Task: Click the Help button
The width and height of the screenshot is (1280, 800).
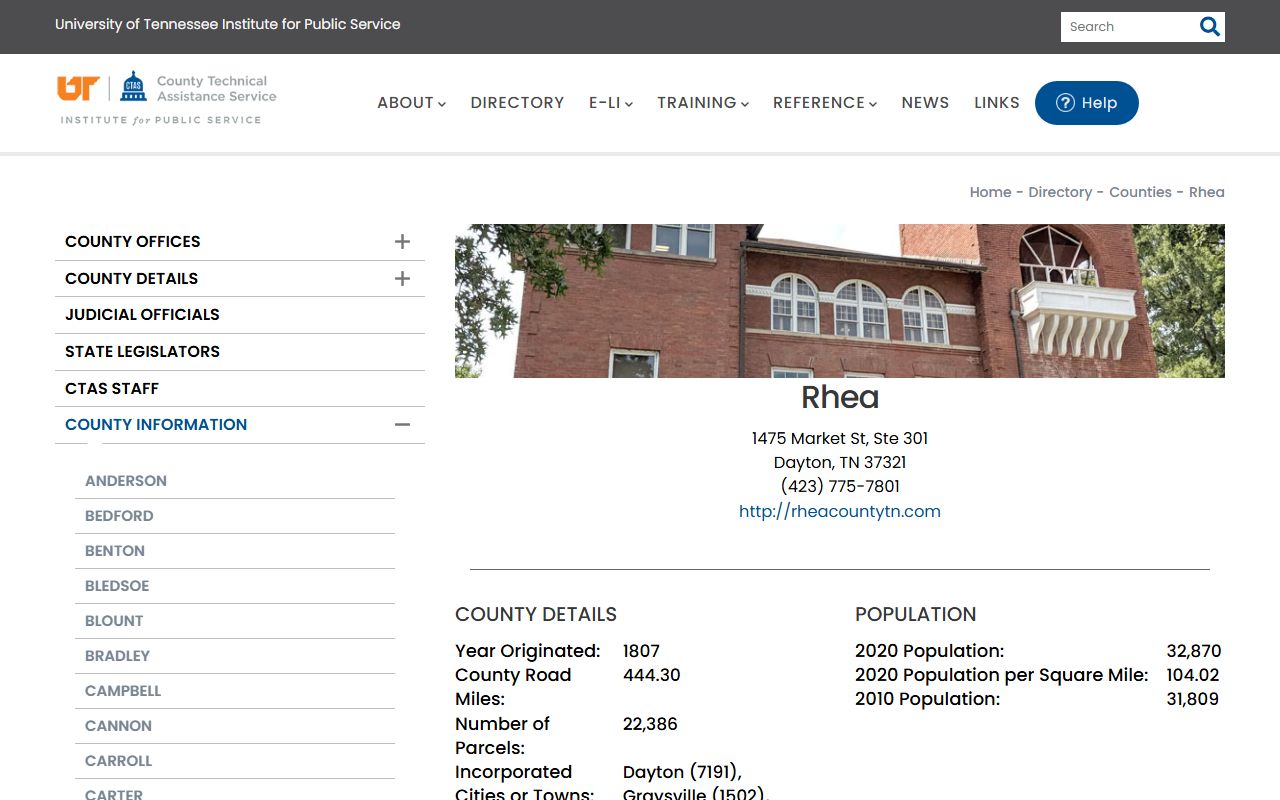Action: 1086,103
